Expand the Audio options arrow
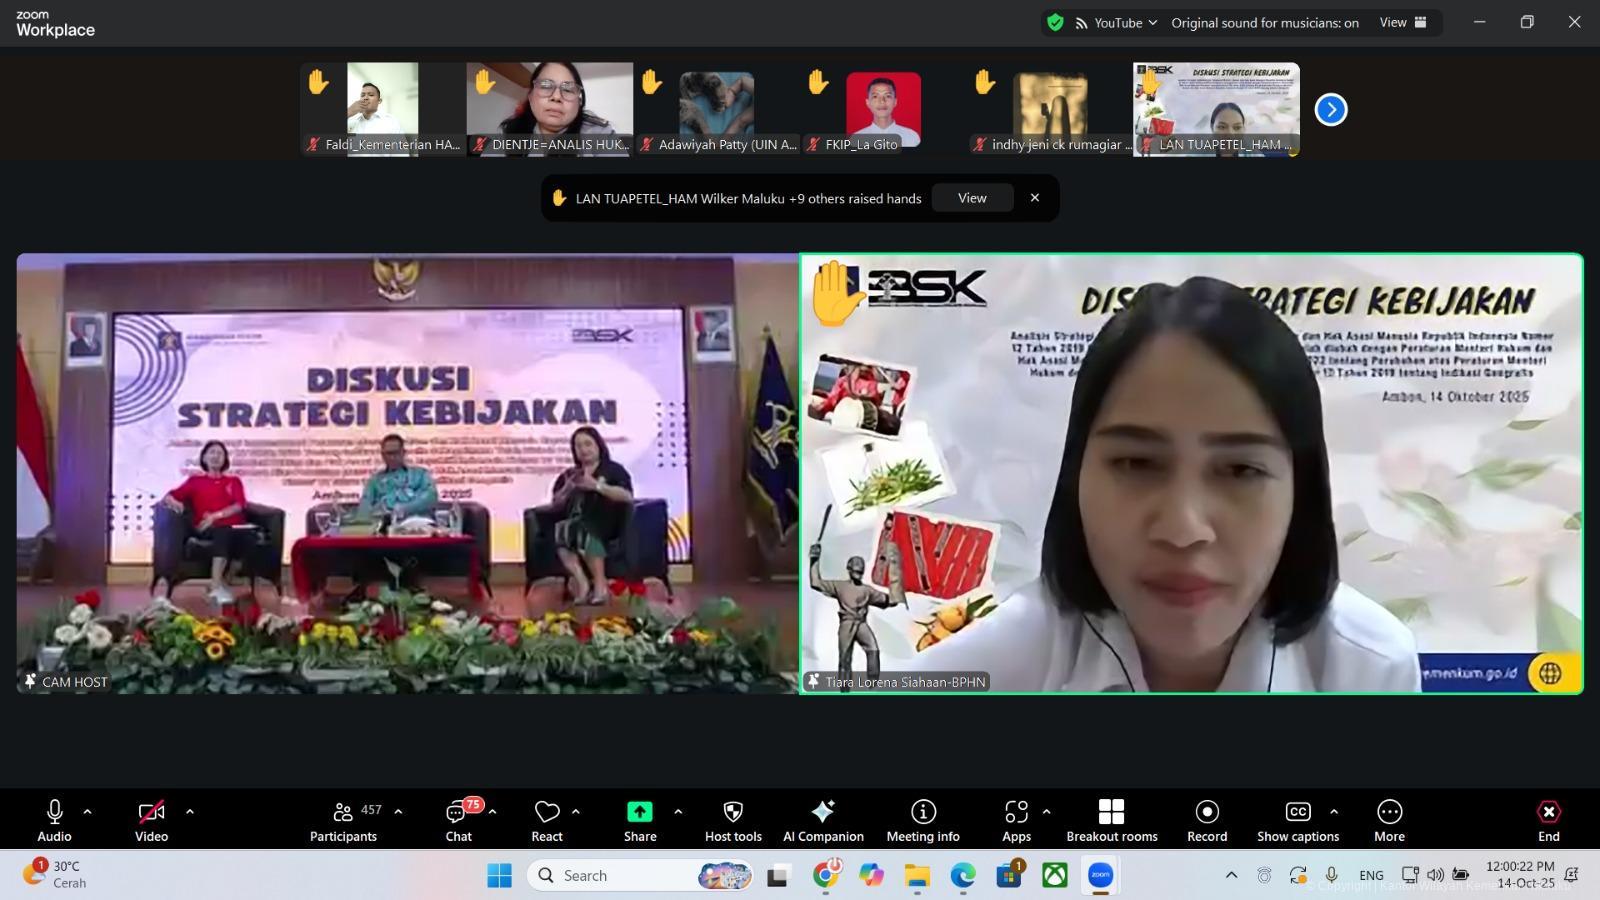This screenshot has height=900, width=1600. coord(87,812)
